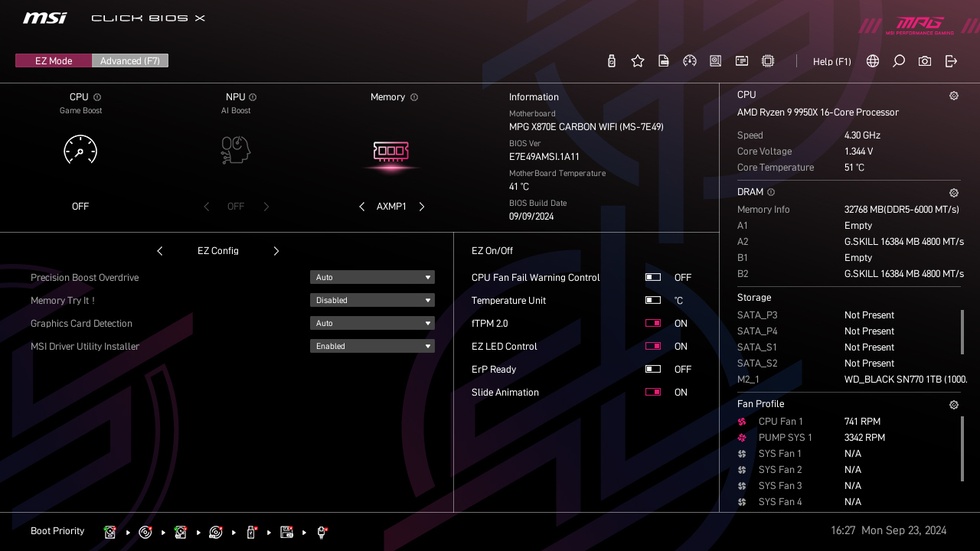
Task: Enable the ErP Ready switch
Action: pyautogui.click(x=653, y=369)
